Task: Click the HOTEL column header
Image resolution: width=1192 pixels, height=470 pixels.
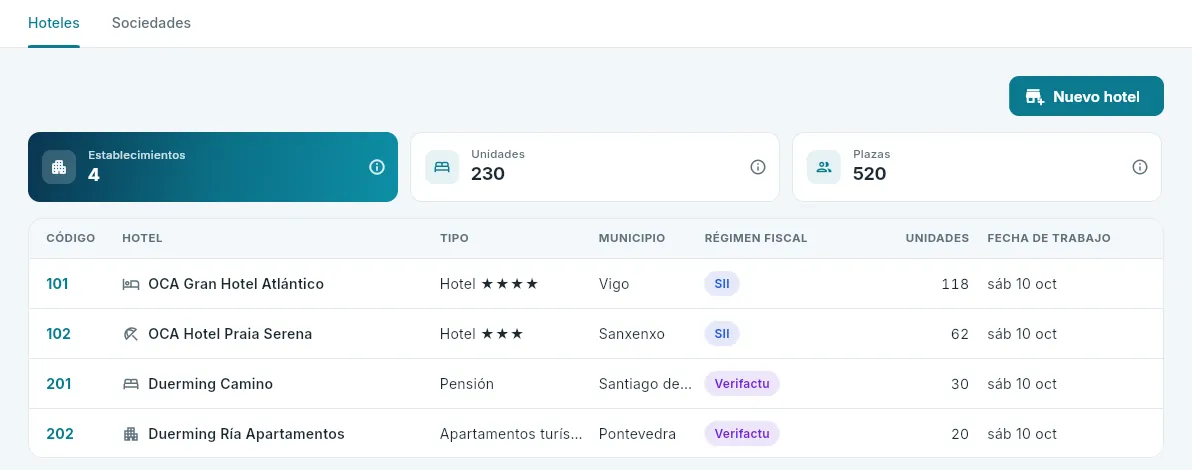Action: 142,238
